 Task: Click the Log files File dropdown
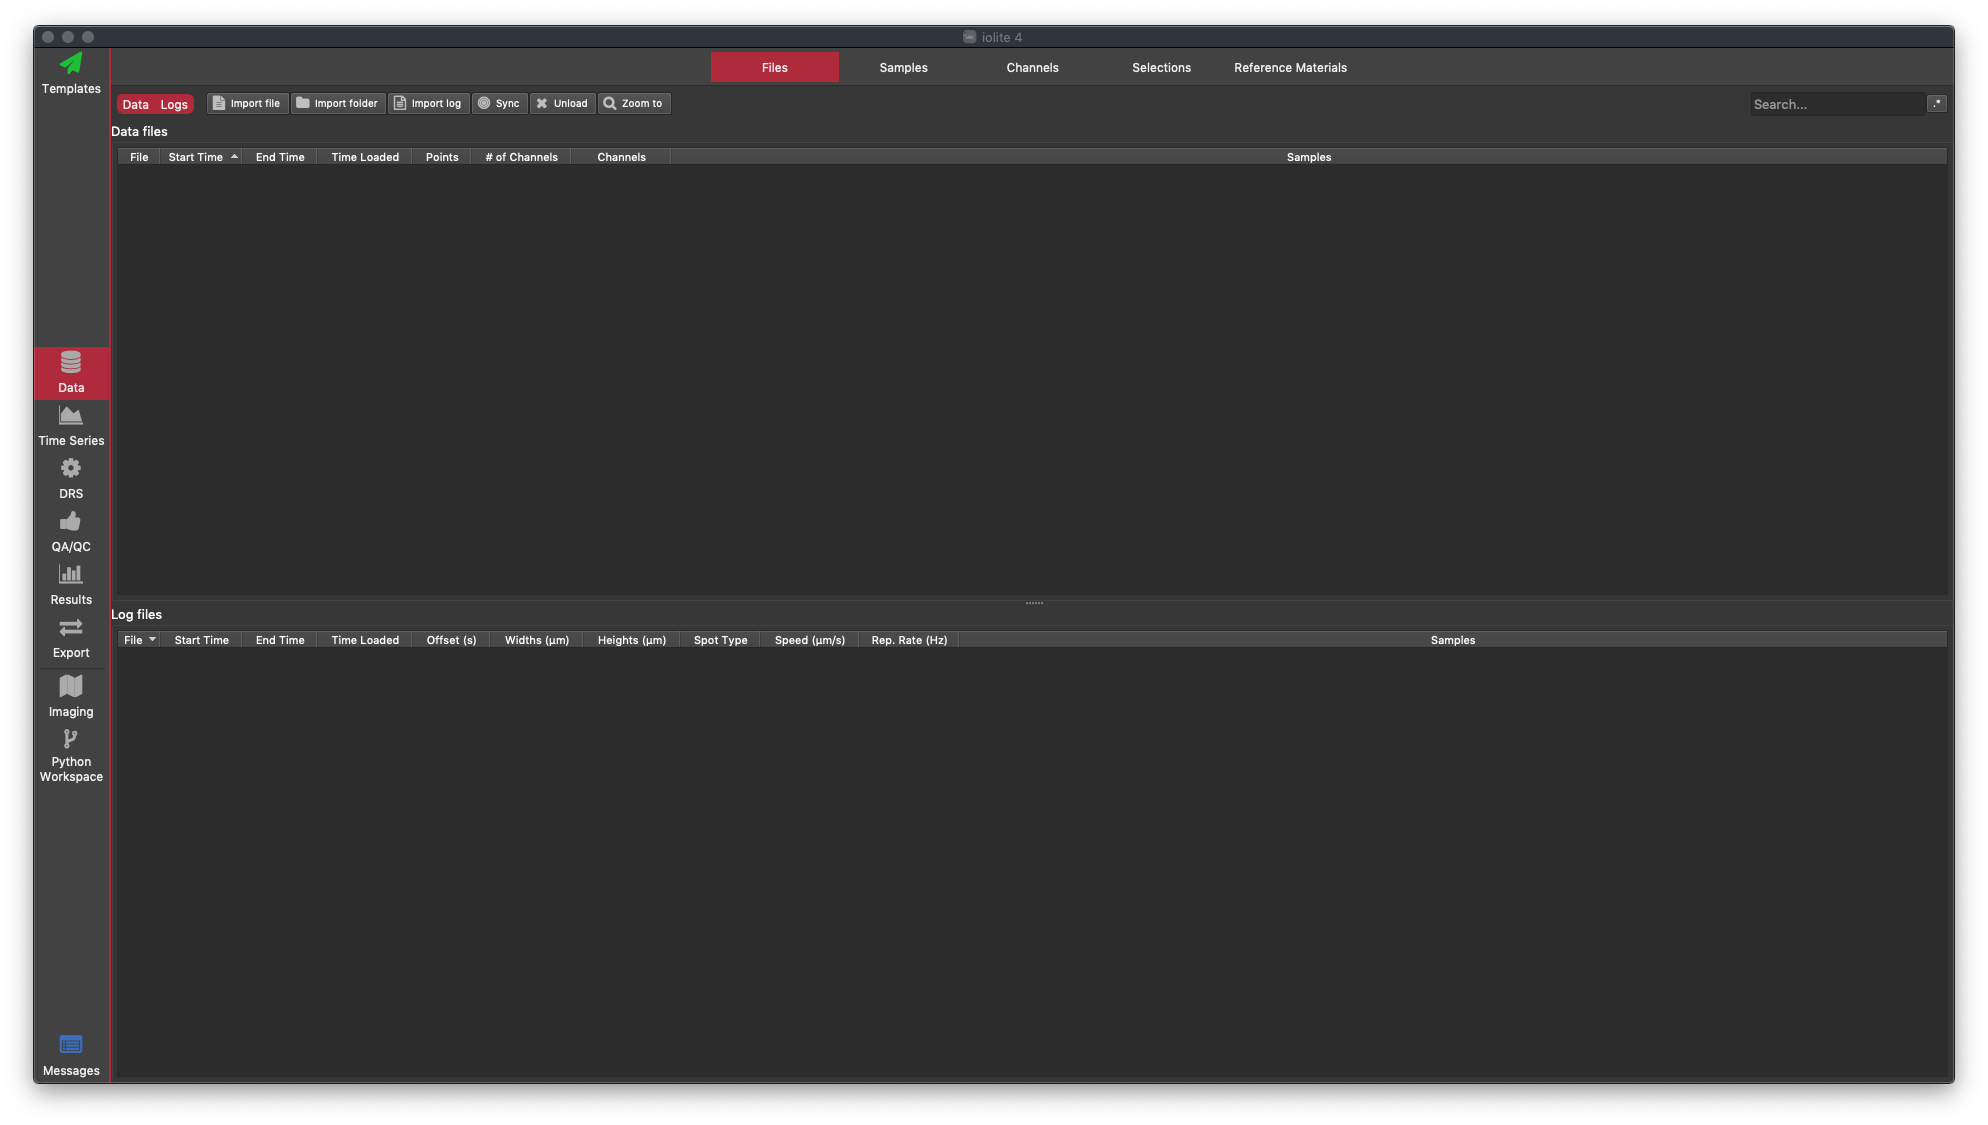pos(137,639)
